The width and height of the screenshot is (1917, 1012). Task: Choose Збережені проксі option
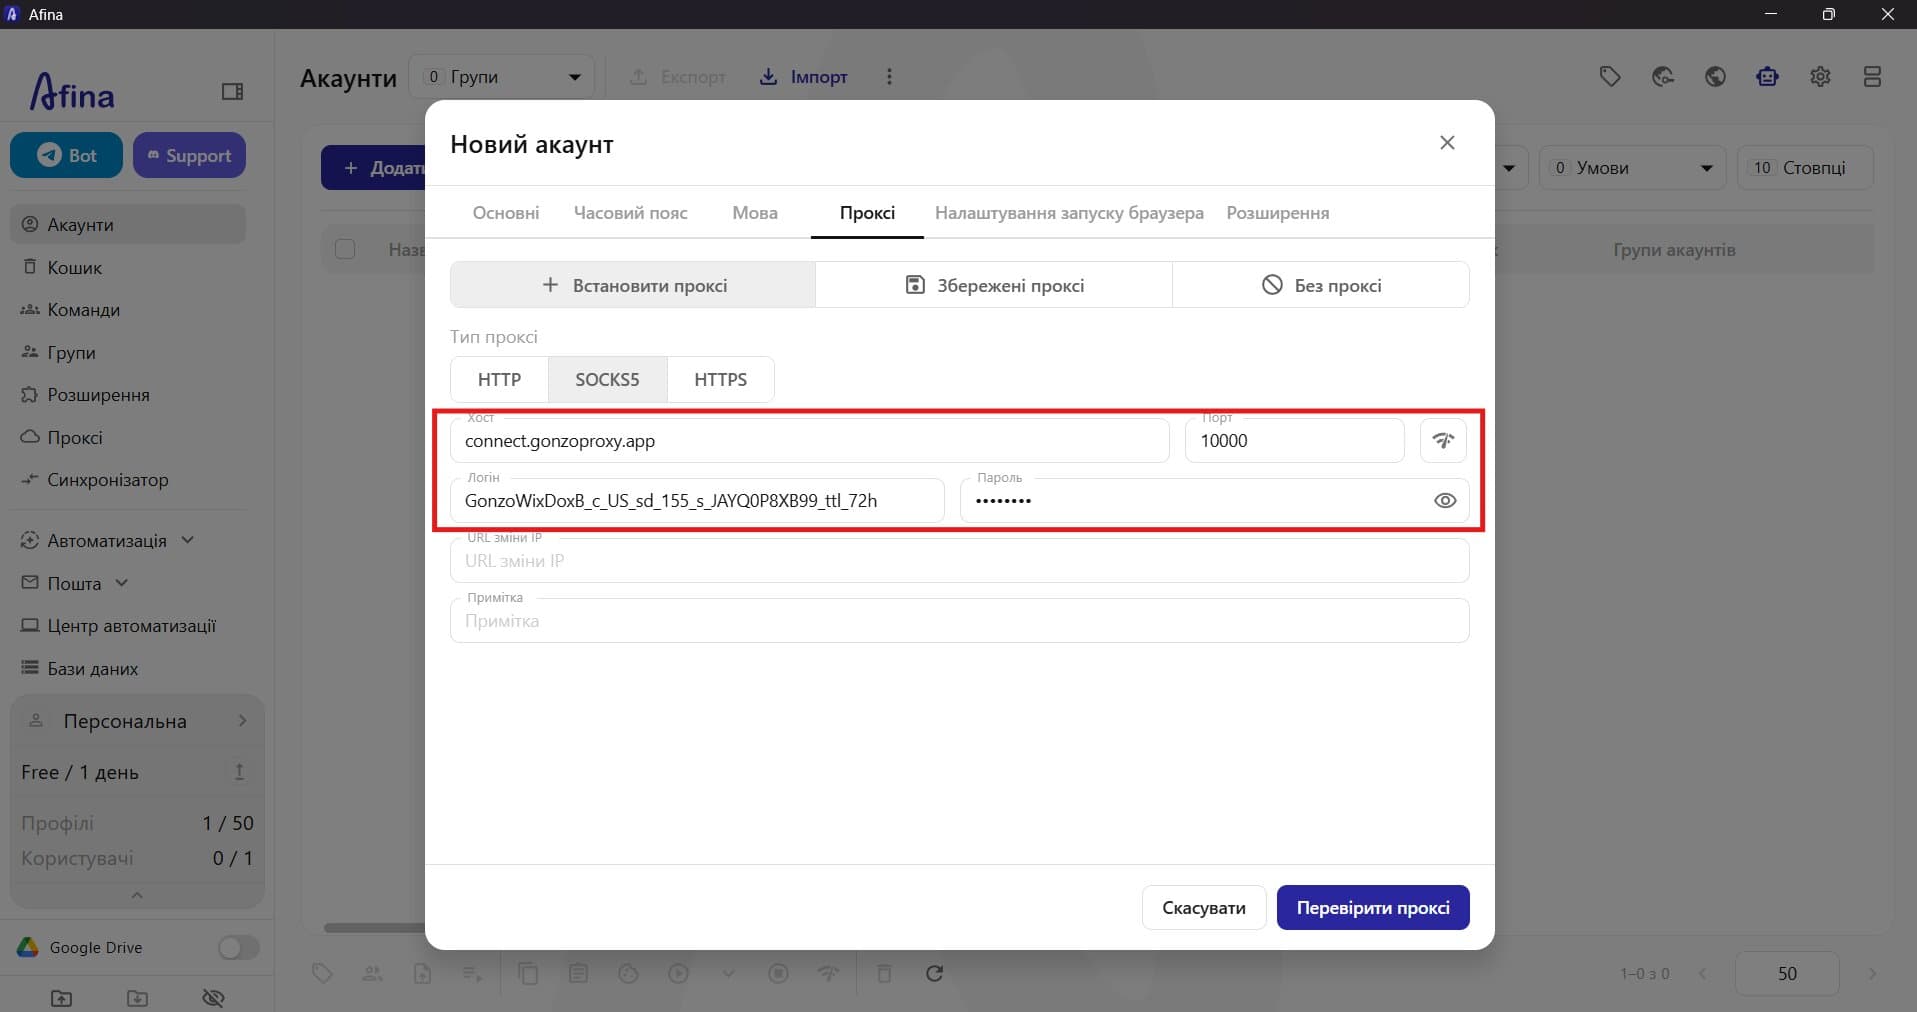[994, 285]
